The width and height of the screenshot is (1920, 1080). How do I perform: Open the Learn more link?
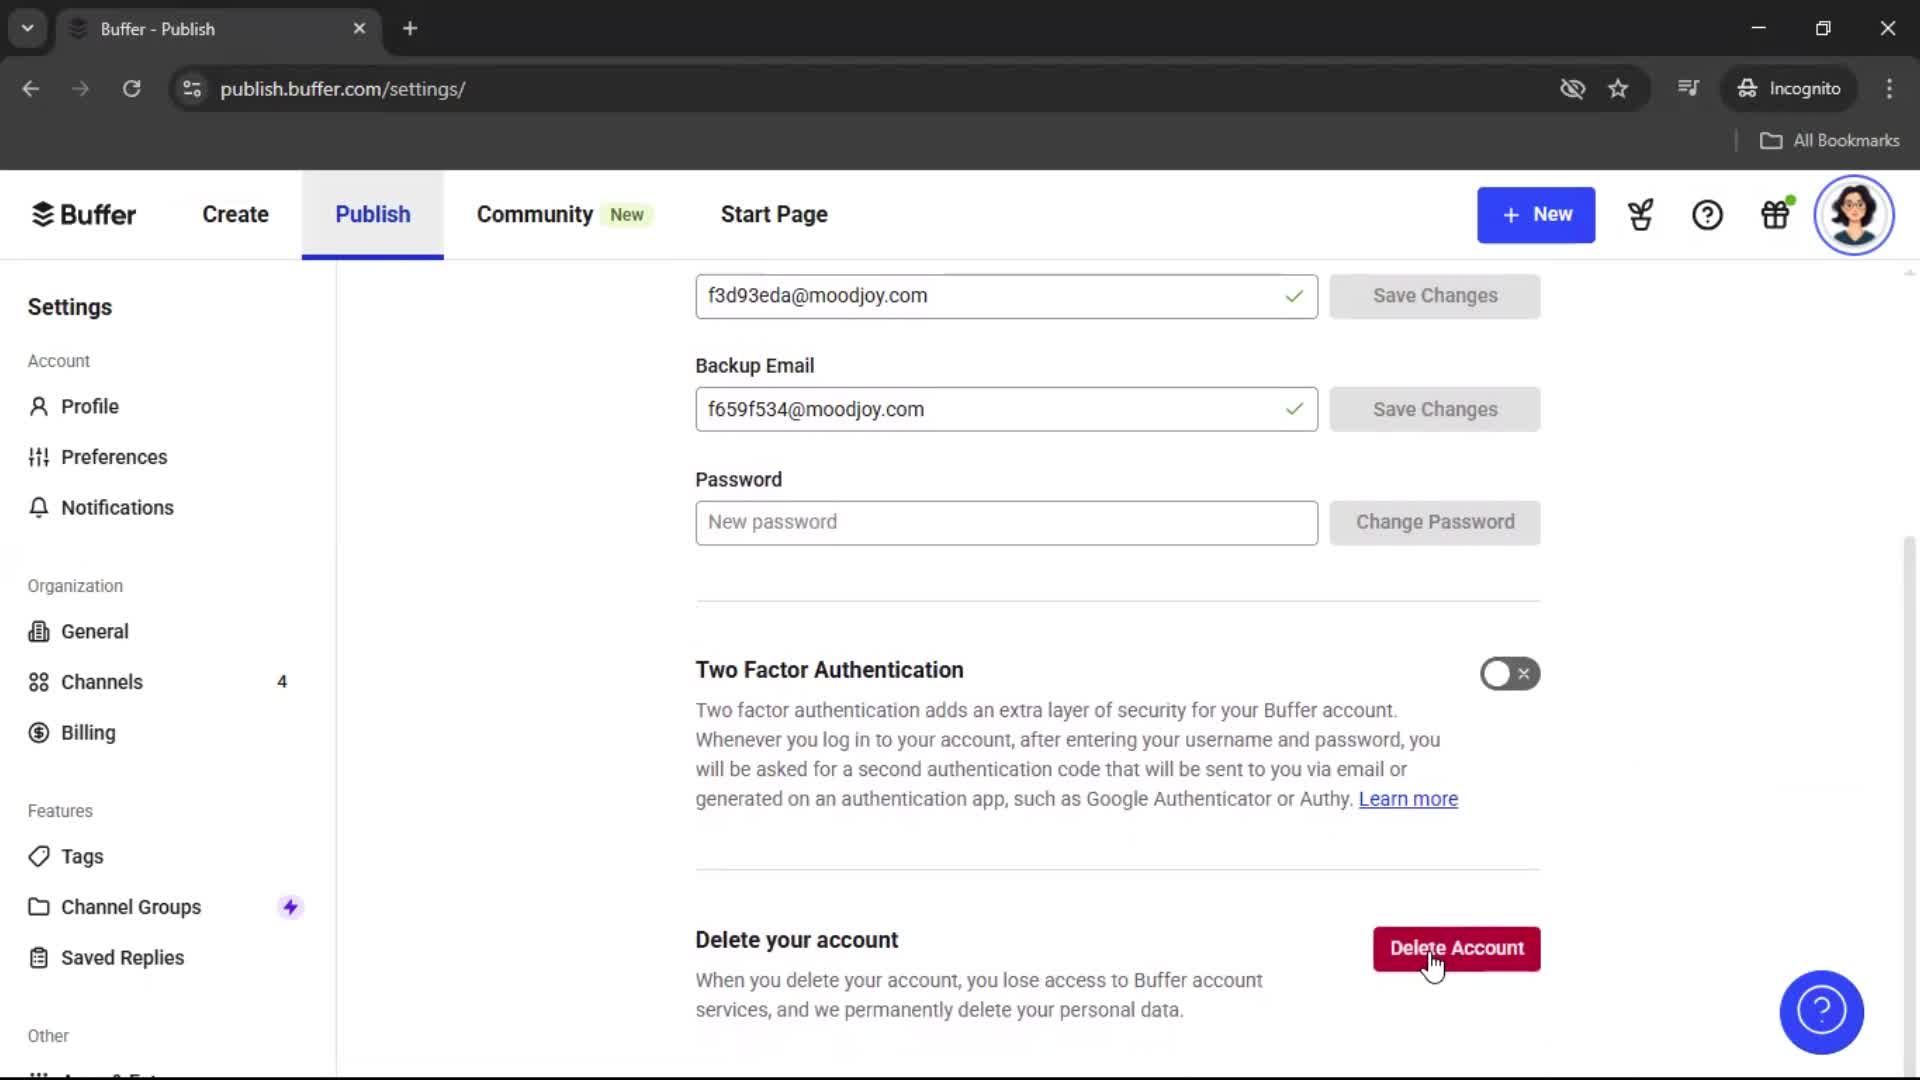tap(1407, 799)
